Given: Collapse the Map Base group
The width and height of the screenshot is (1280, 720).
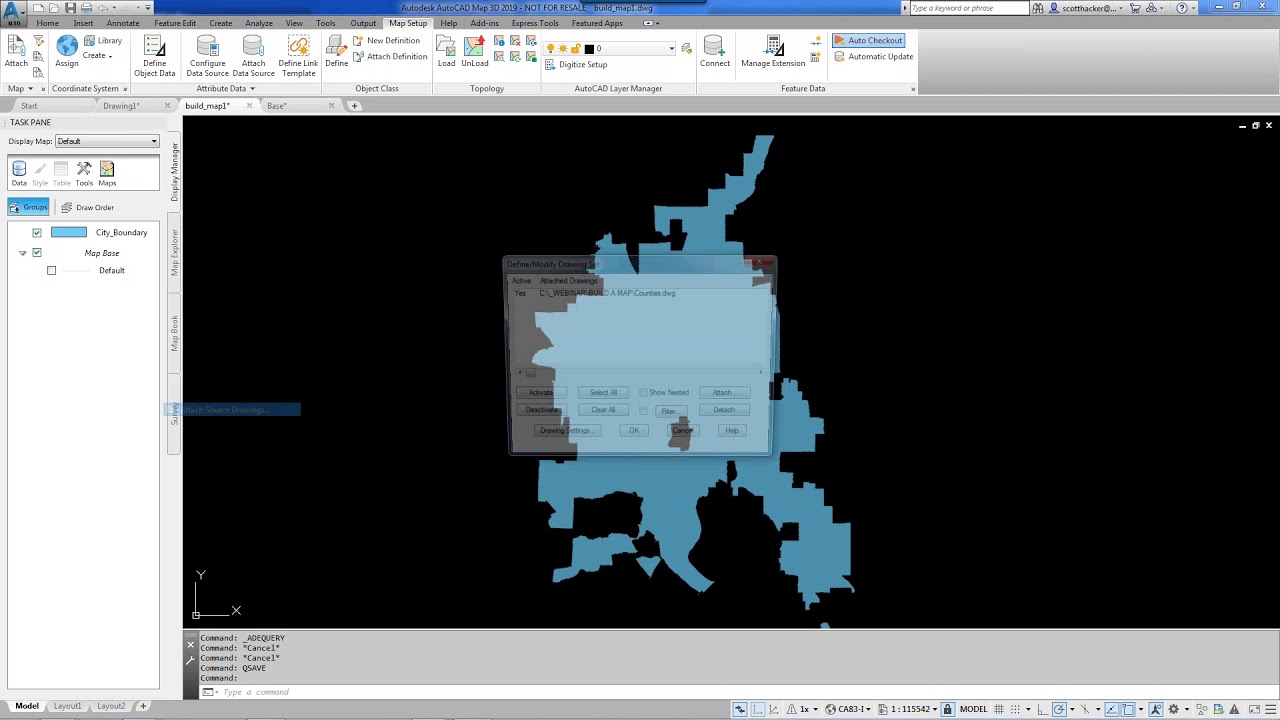Looking at the screenshot, I should [x=23, y=253].
